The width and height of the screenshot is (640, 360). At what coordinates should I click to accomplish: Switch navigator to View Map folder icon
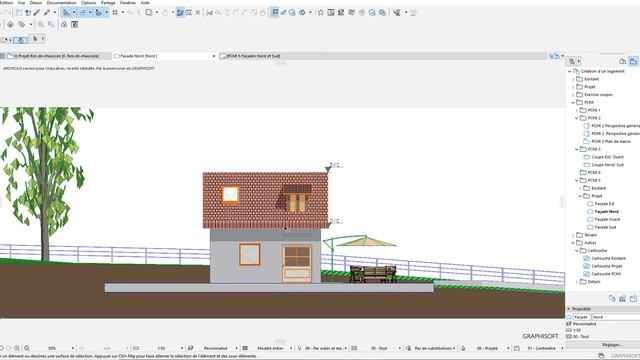[x=633, y=61]
